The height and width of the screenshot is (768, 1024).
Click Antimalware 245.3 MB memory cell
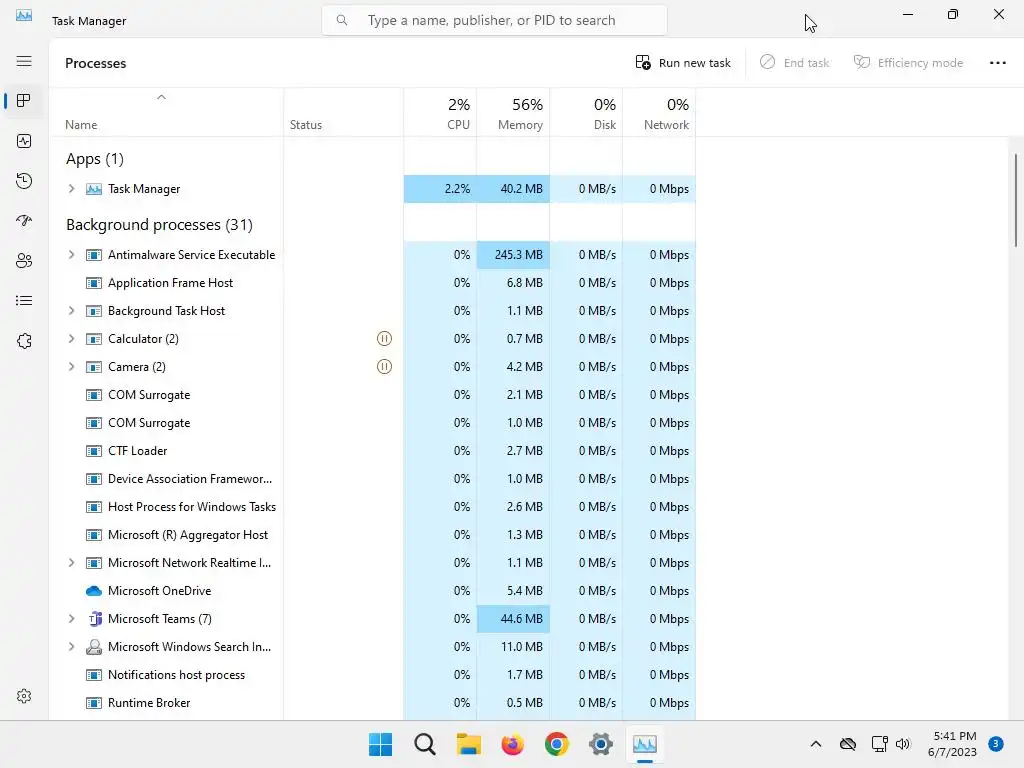click(x=513, y=255)
